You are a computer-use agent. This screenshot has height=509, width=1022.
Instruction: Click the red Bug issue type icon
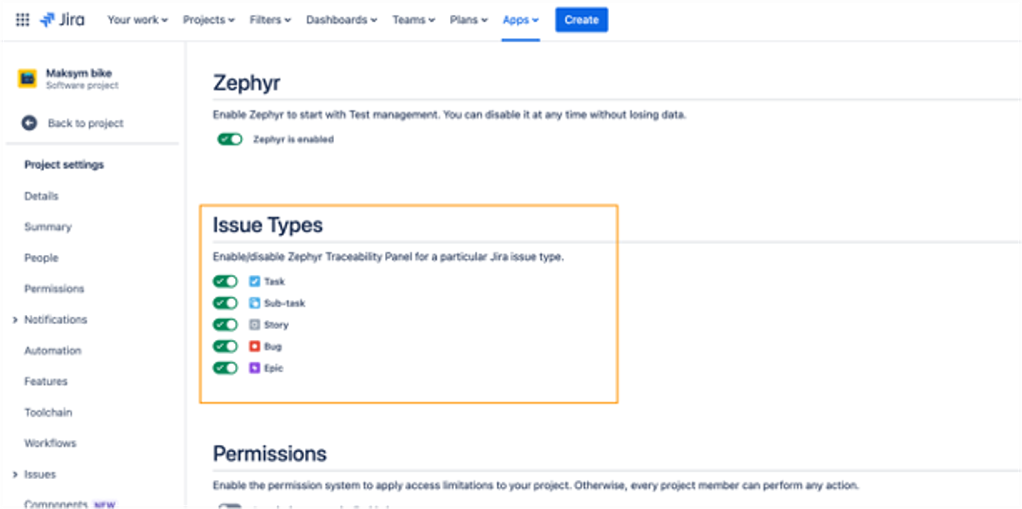(x=254, y=346)
